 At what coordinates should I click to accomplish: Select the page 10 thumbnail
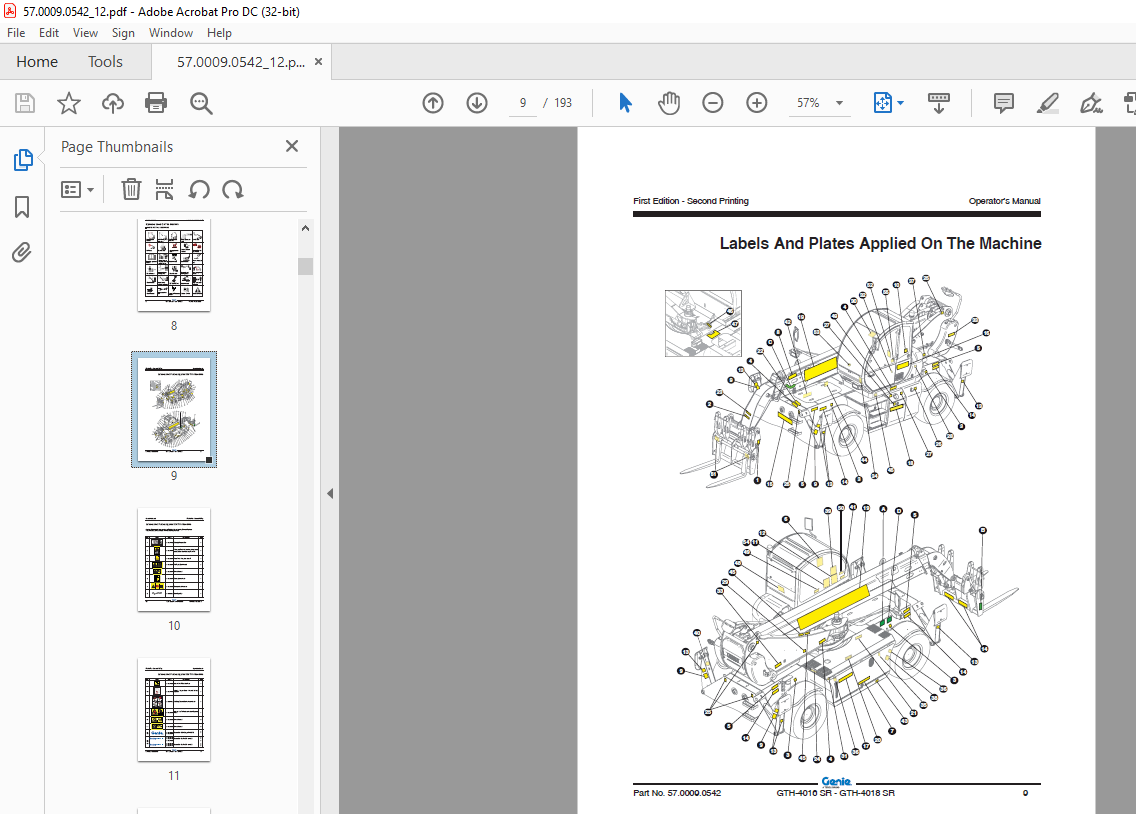click(174, 559)
